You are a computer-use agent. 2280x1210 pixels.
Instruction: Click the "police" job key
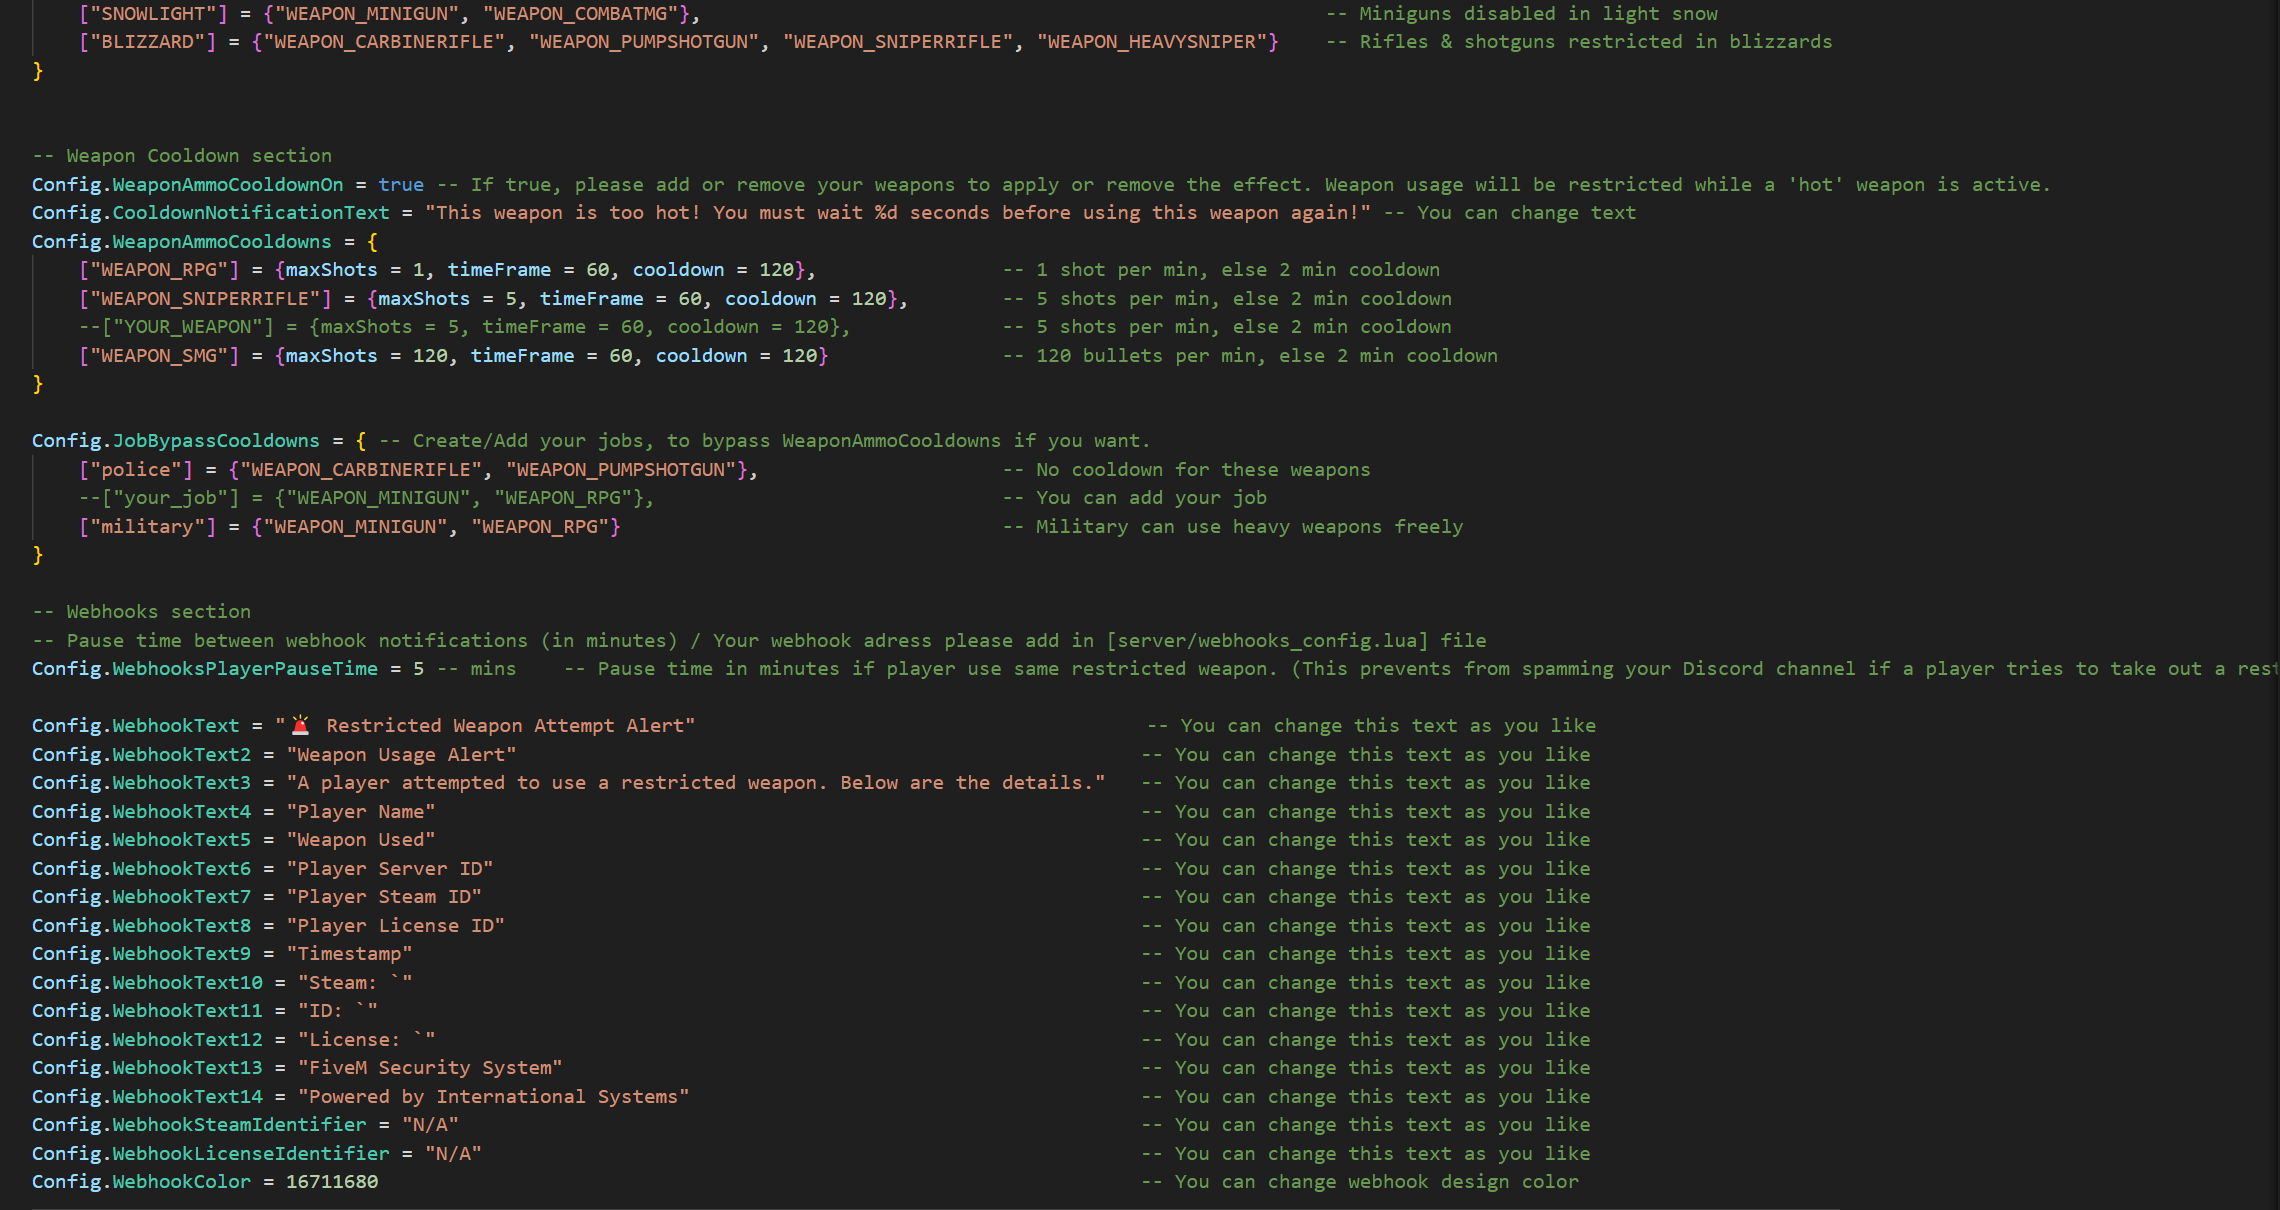(x=136, y=470)
